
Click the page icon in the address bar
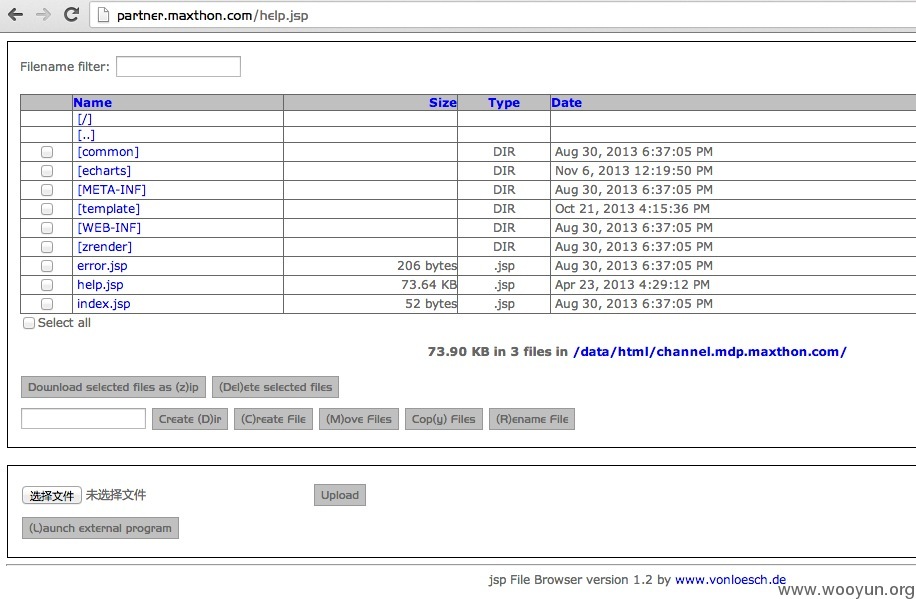click(x=103, y=15)
